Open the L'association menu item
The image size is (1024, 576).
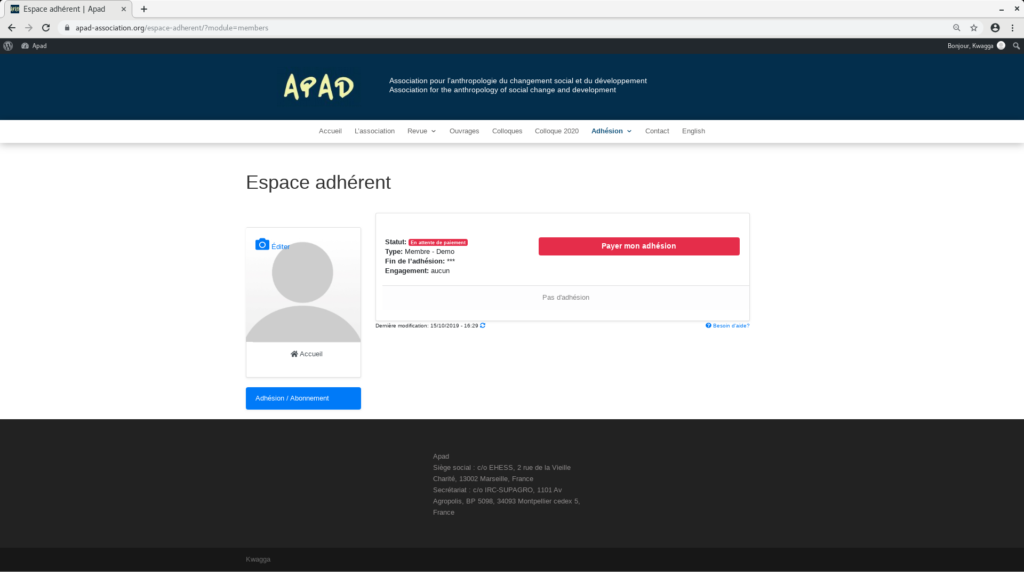pos(374,131)
